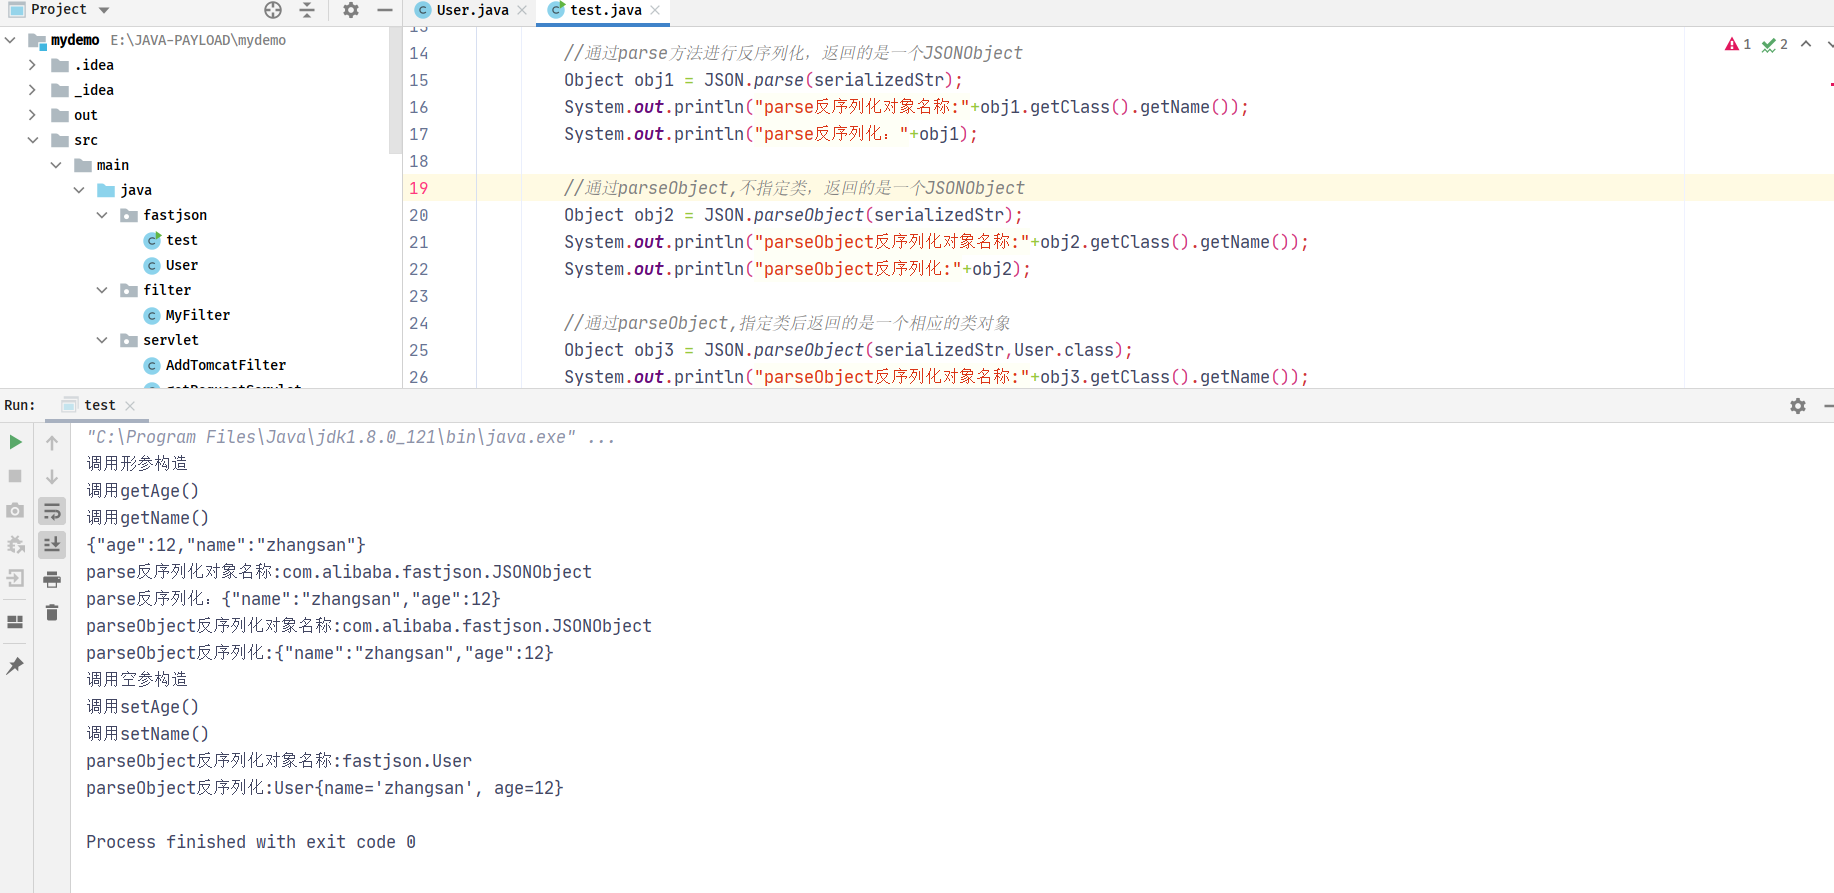
Task: Click the typo check indicator showing 2
Action: [x=1775, y=44]
